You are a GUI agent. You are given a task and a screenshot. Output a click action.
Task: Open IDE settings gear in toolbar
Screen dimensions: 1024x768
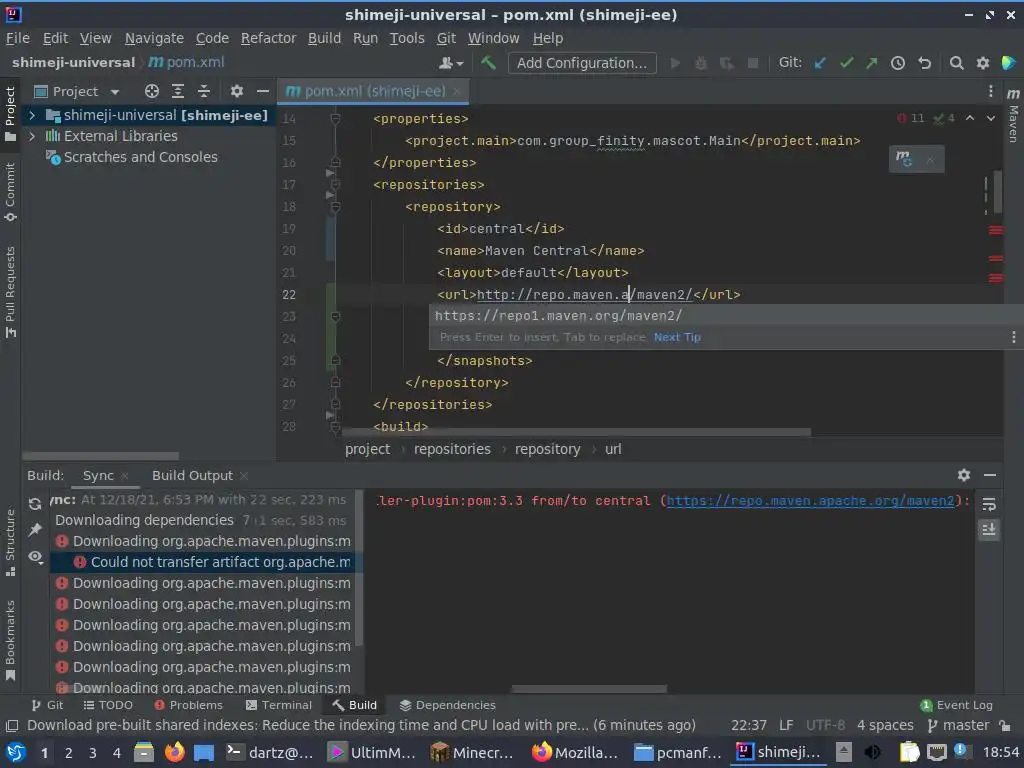point(982,63)
